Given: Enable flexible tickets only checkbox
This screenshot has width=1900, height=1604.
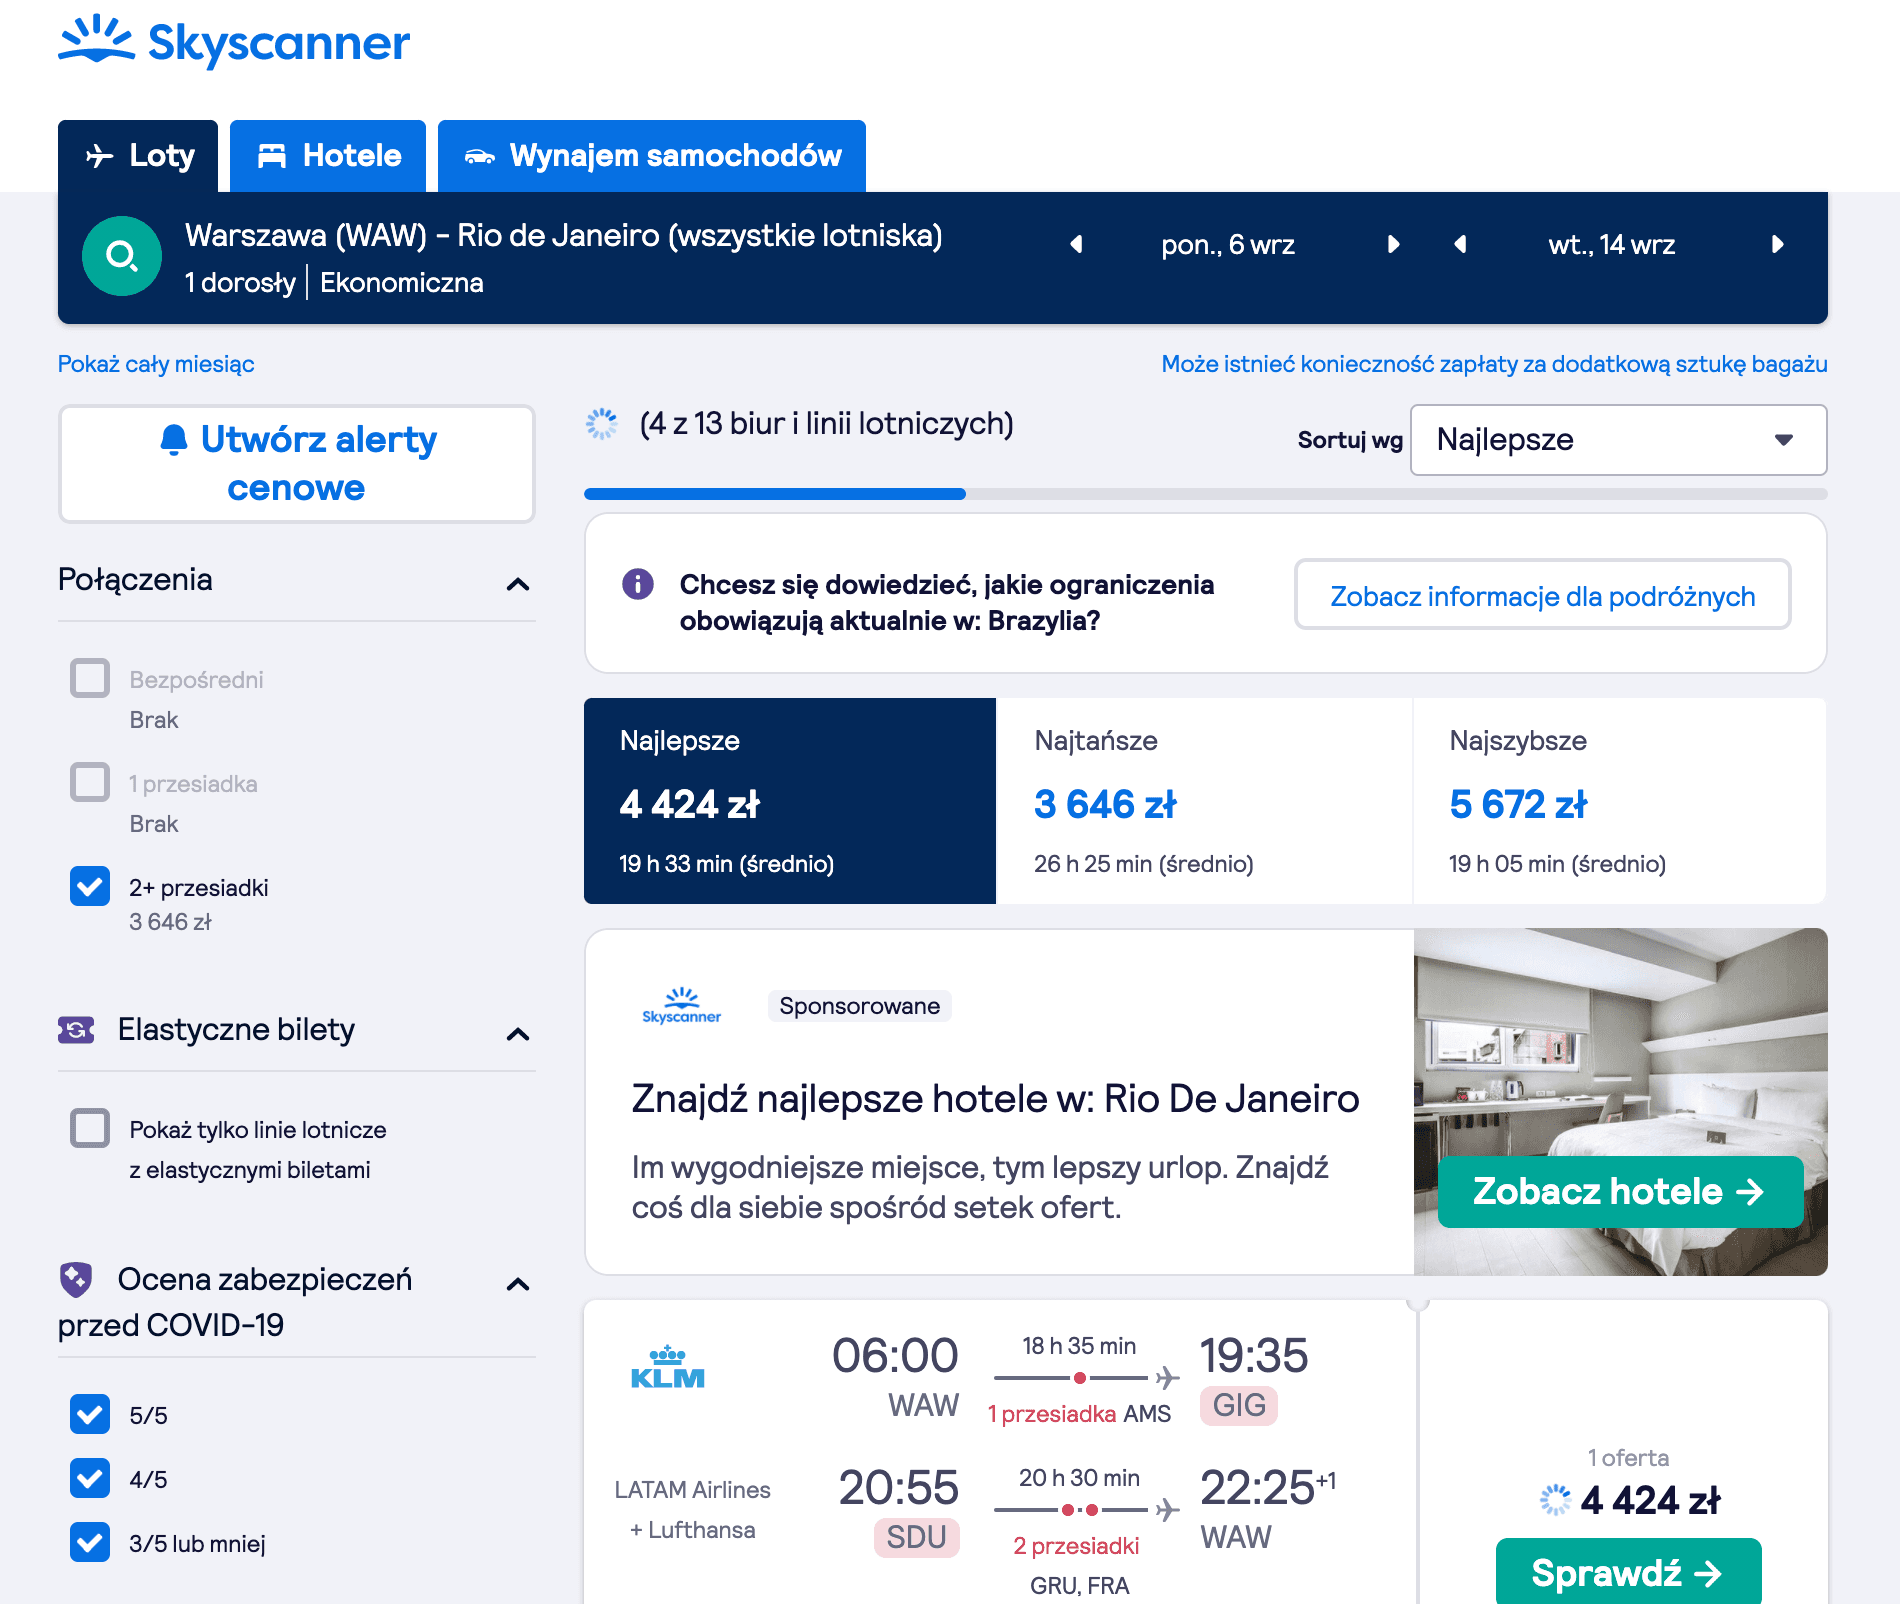Looking at the screenshot, I should (x=90, y=1128).
